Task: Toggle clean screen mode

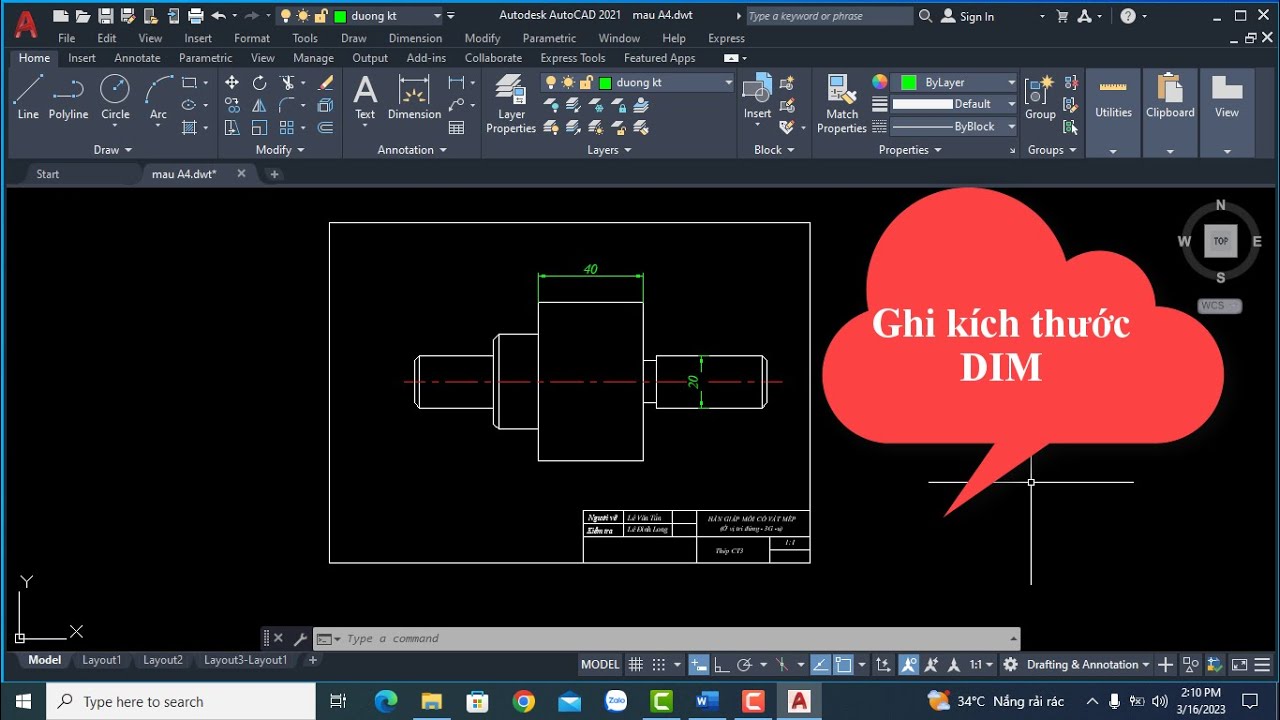Action: click(x=1239, y=664)
